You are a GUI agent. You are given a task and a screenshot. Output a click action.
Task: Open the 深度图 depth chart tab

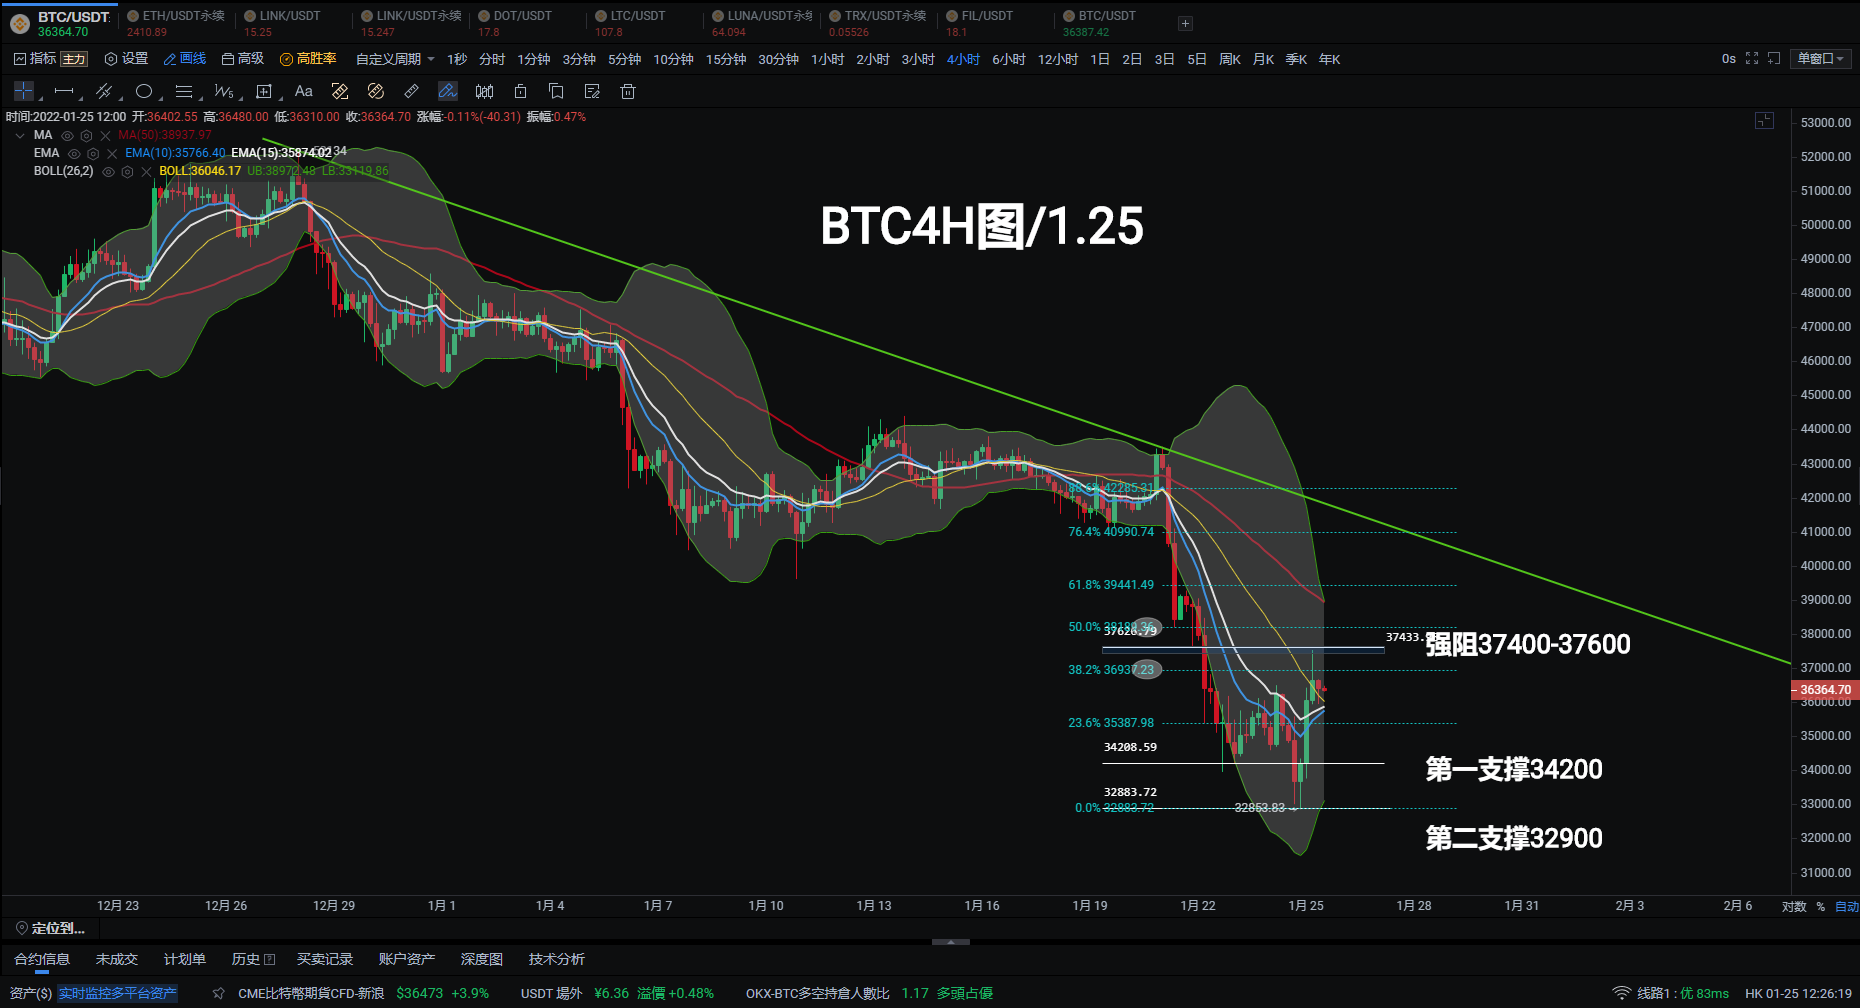pos(481,959)
